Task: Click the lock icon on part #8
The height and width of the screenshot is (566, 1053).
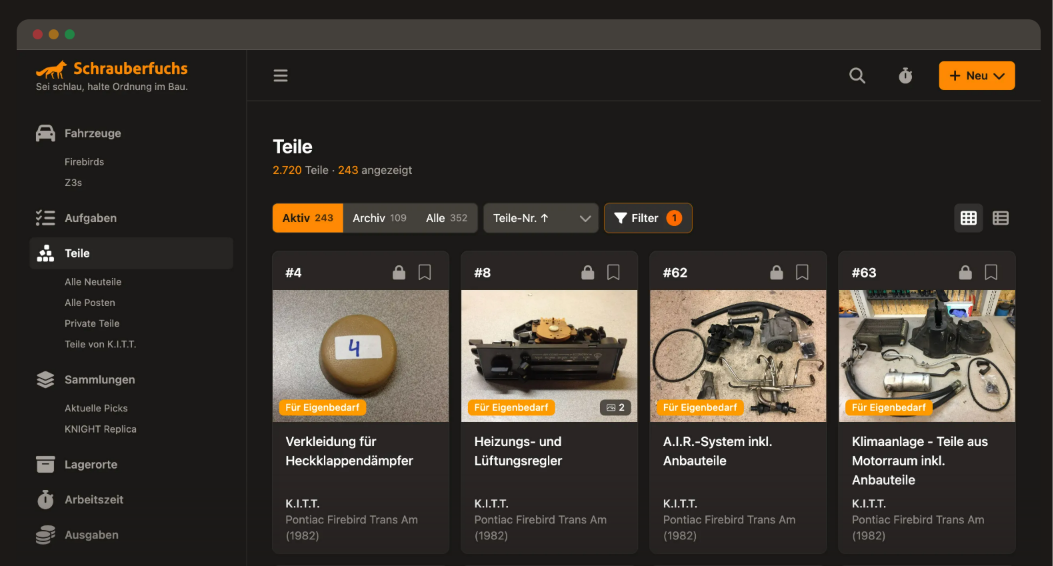Action: (588, 272)
